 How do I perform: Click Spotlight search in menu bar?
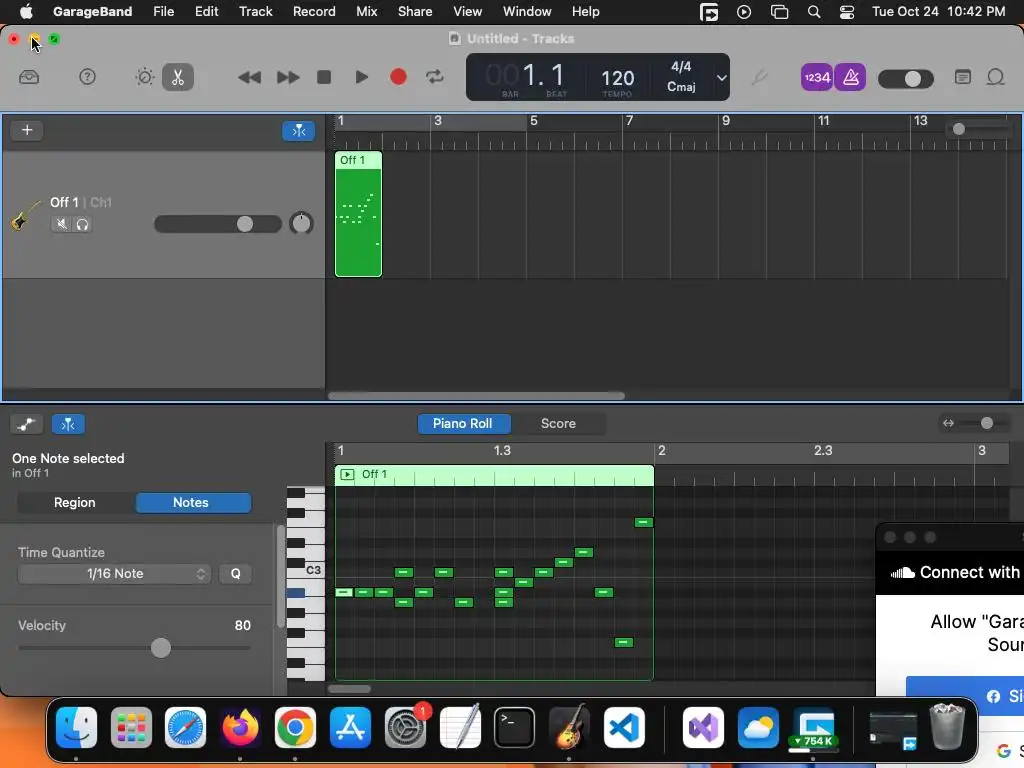pyautogui.click(x=814, y=12)
